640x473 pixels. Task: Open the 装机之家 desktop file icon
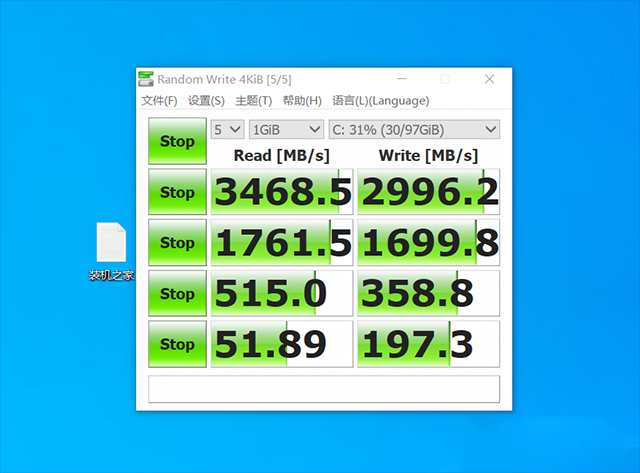click(110, 243)
